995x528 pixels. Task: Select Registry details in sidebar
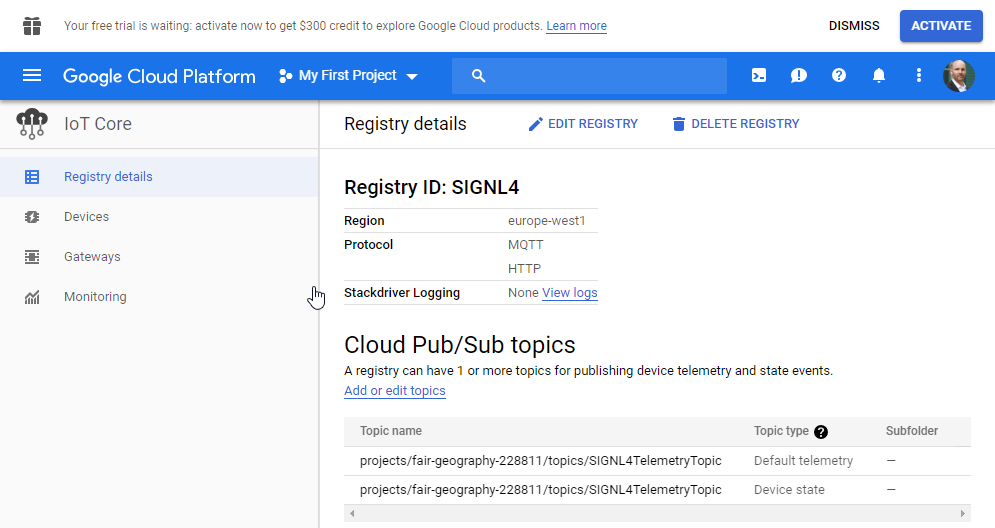159,177
